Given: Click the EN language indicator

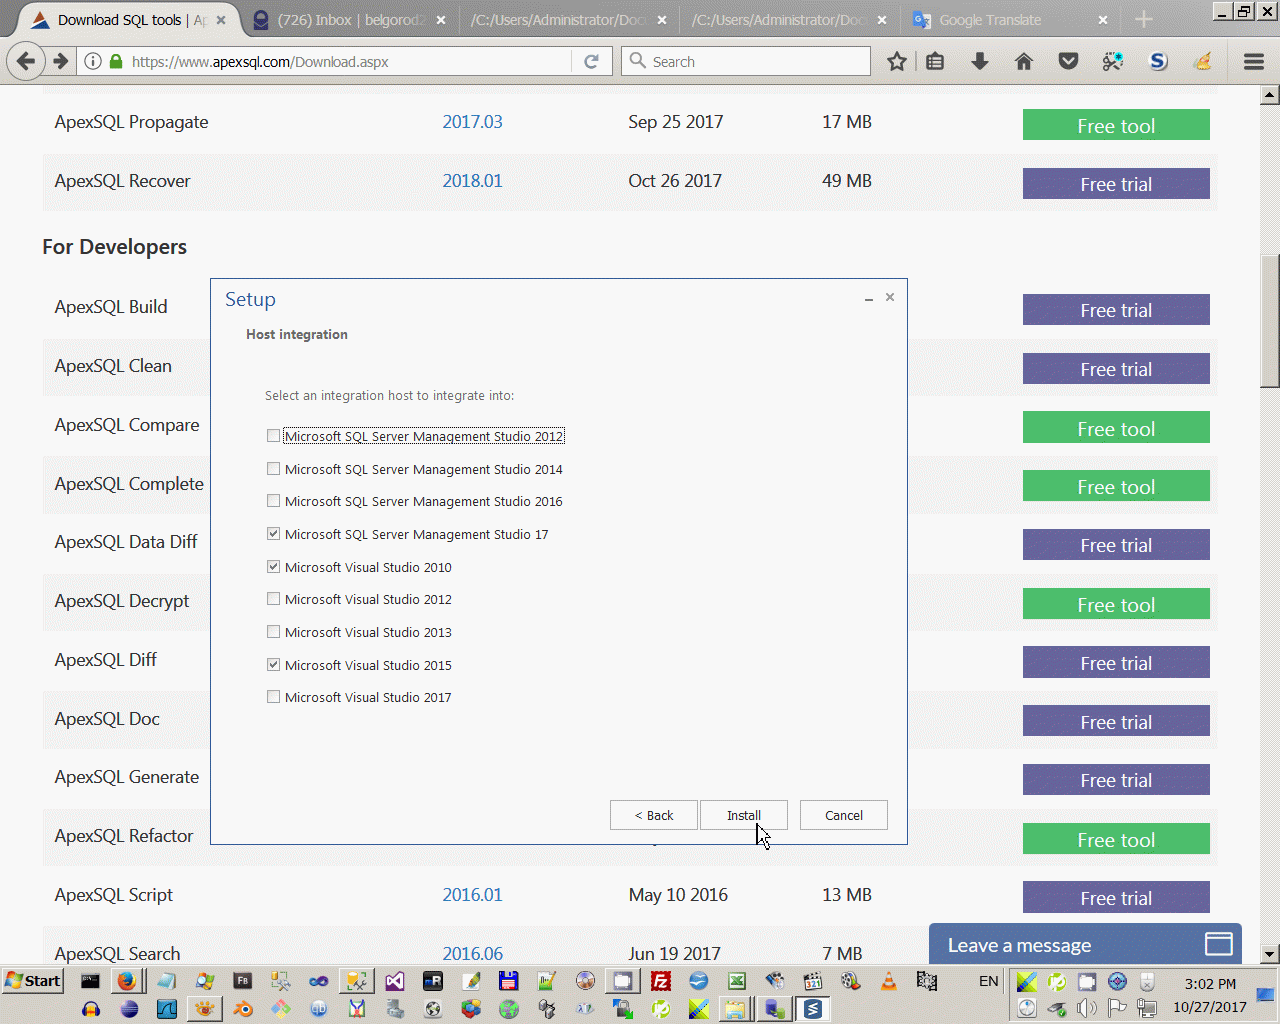Looking at the screenshot, I should (989, 981).
